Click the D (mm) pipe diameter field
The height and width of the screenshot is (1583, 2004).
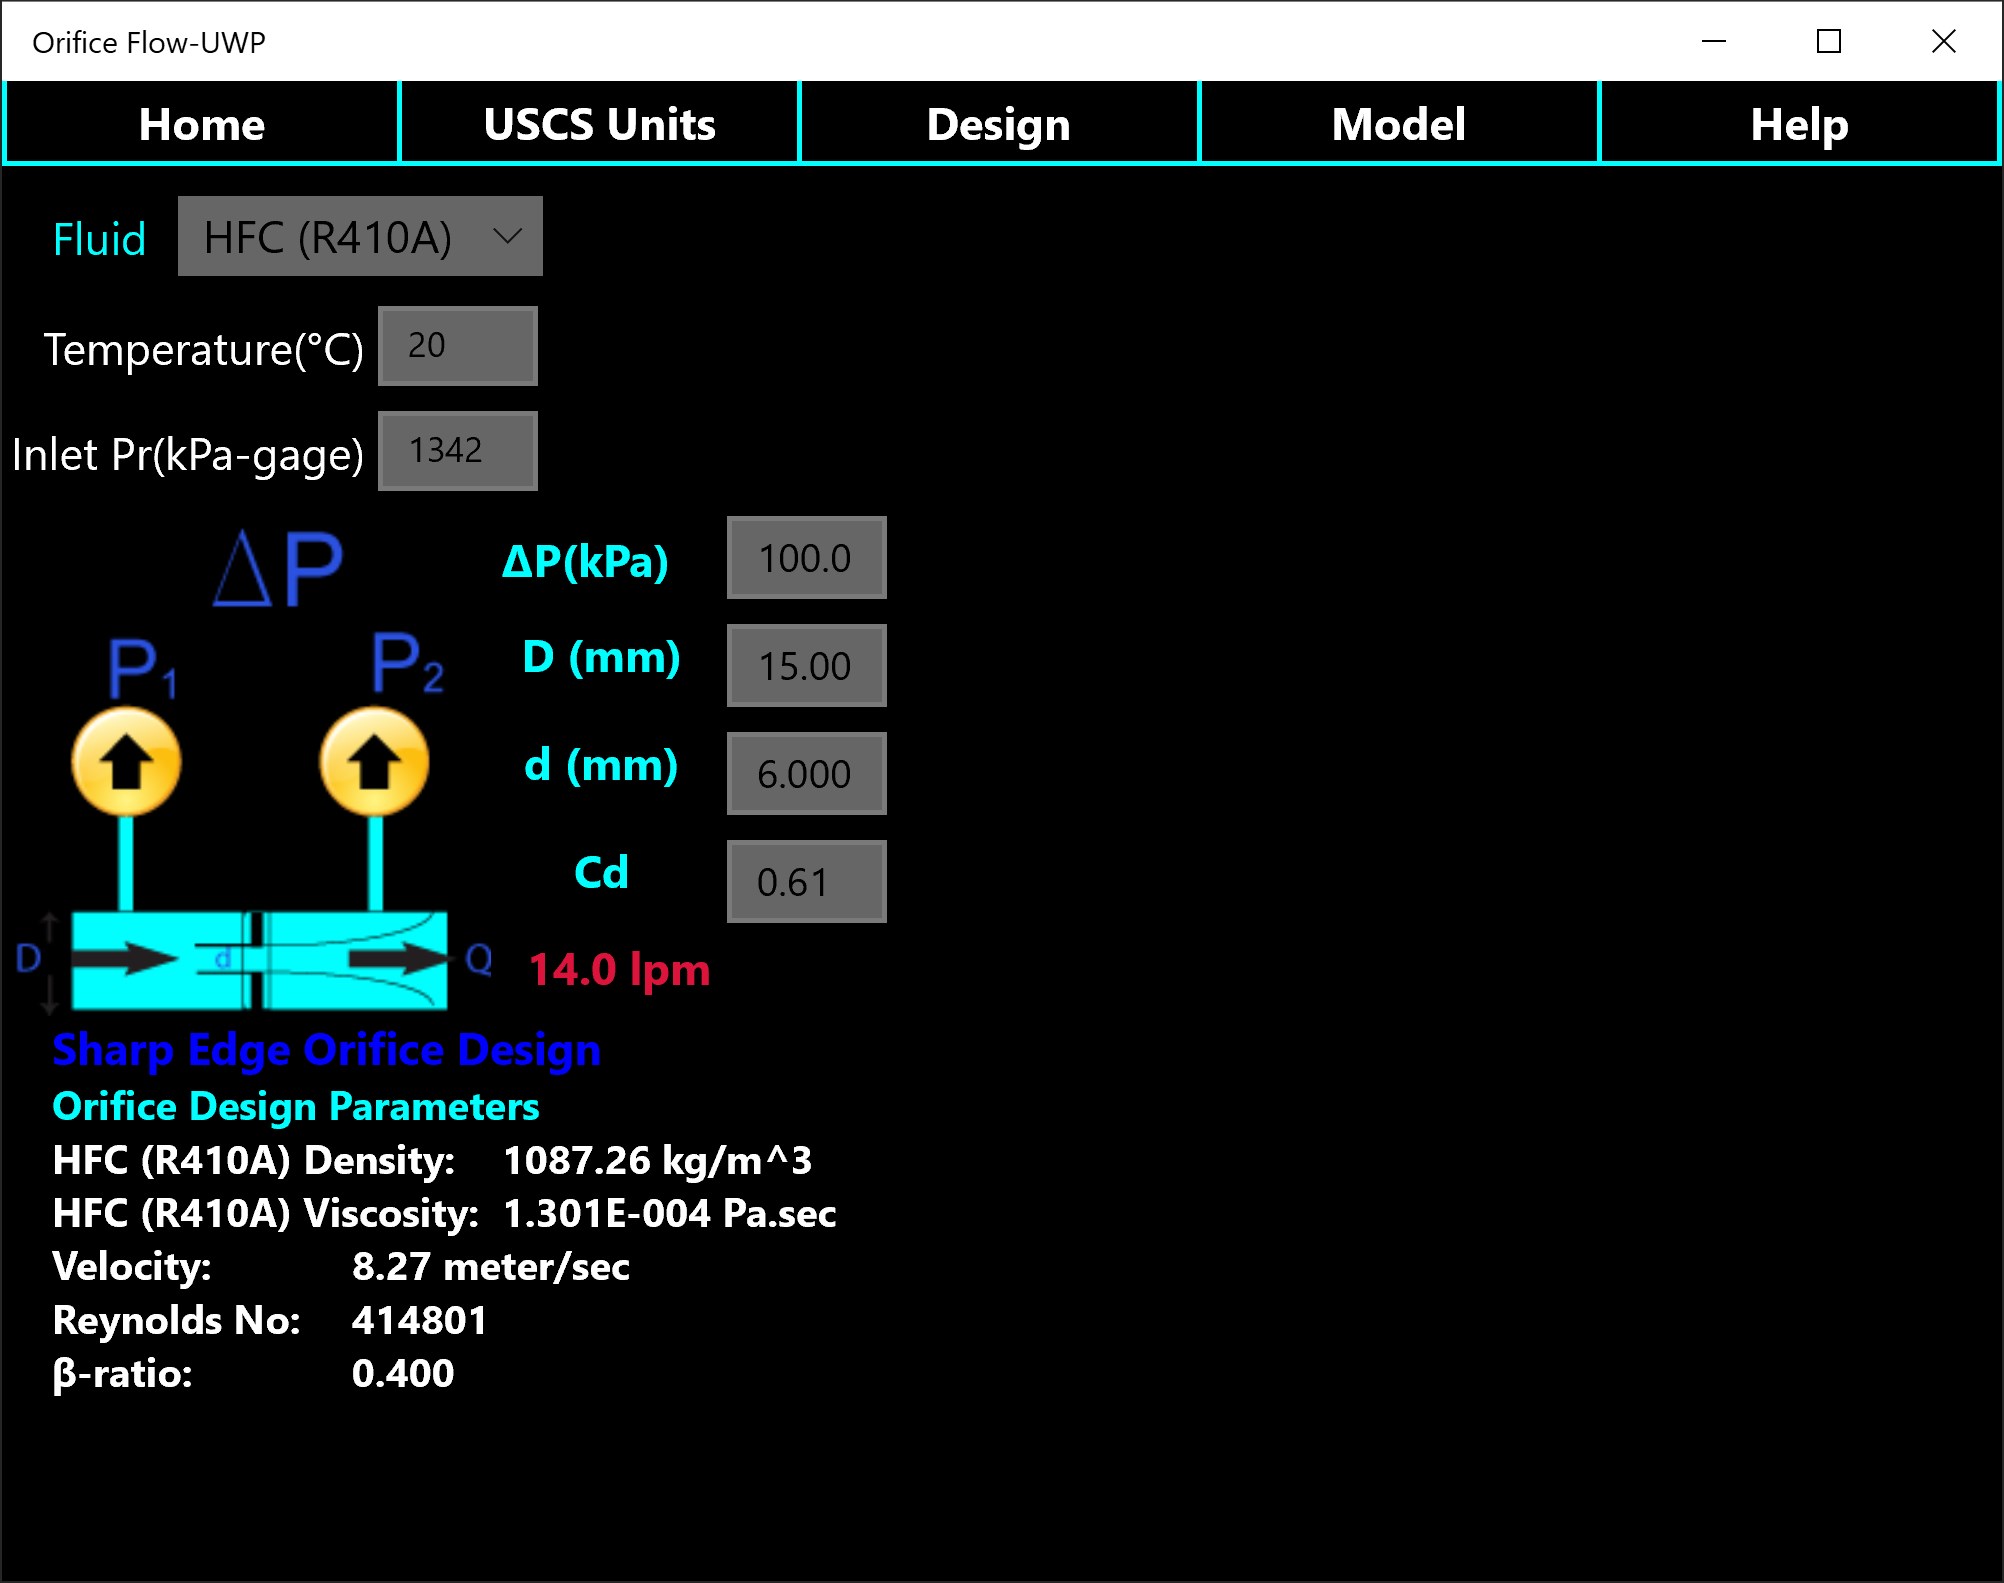pos(806,666)
